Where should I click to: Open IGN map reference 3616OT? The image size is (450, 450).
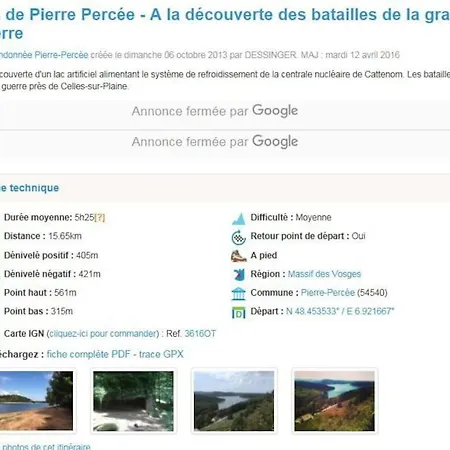(x=200, y=334)
